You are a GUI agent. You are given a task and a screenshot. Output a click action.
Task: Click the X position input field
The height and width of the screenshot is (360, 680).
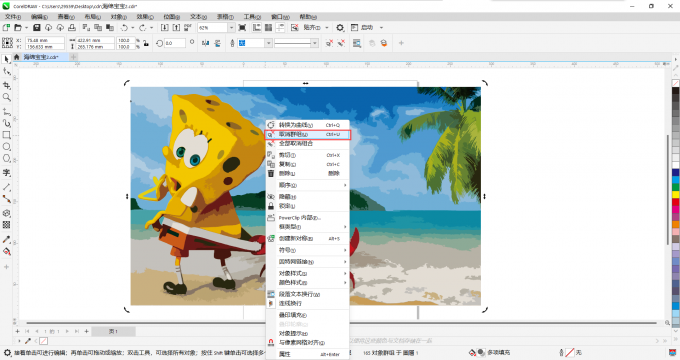pyautogui.click(x=45, y=40)
